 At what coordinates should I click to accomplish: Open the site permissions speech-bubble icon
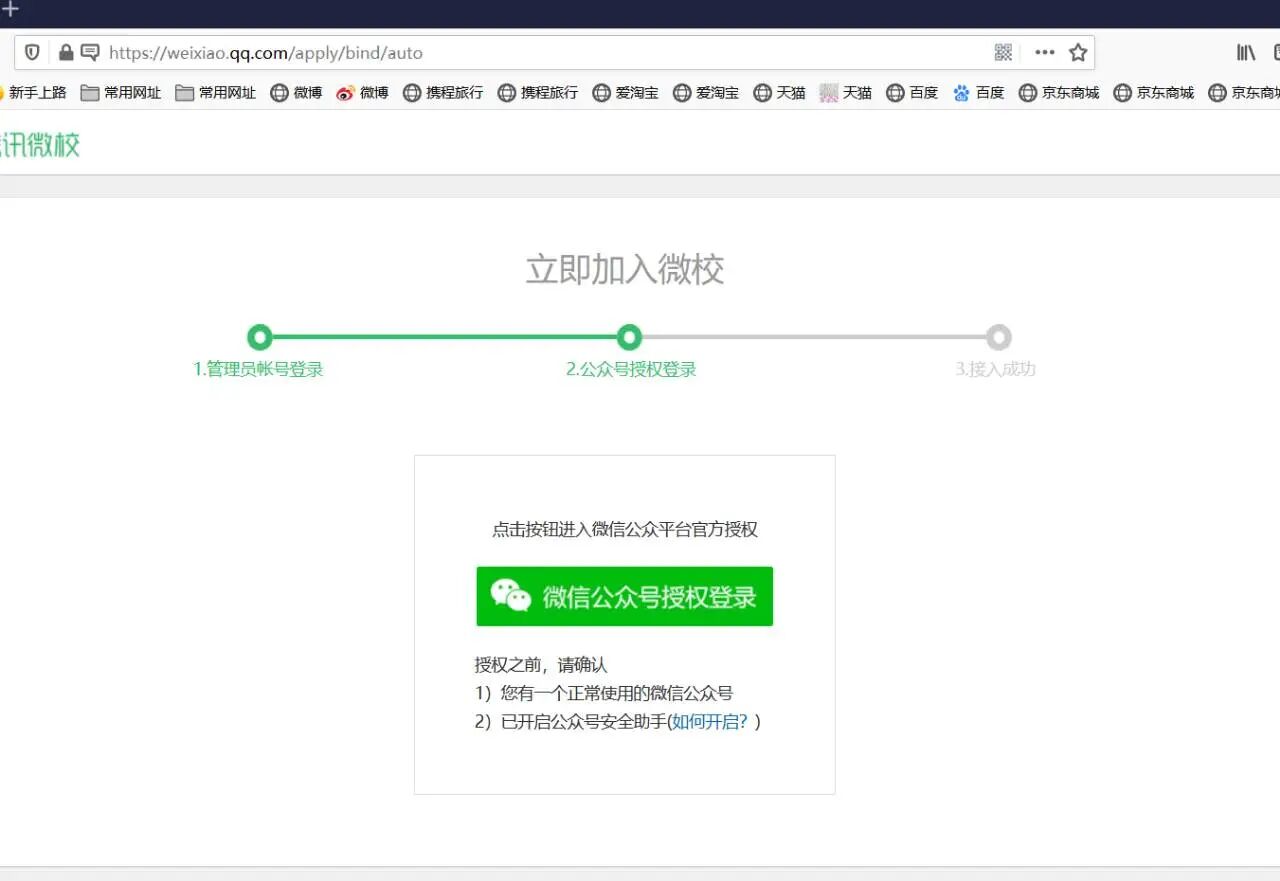[90, 52]
